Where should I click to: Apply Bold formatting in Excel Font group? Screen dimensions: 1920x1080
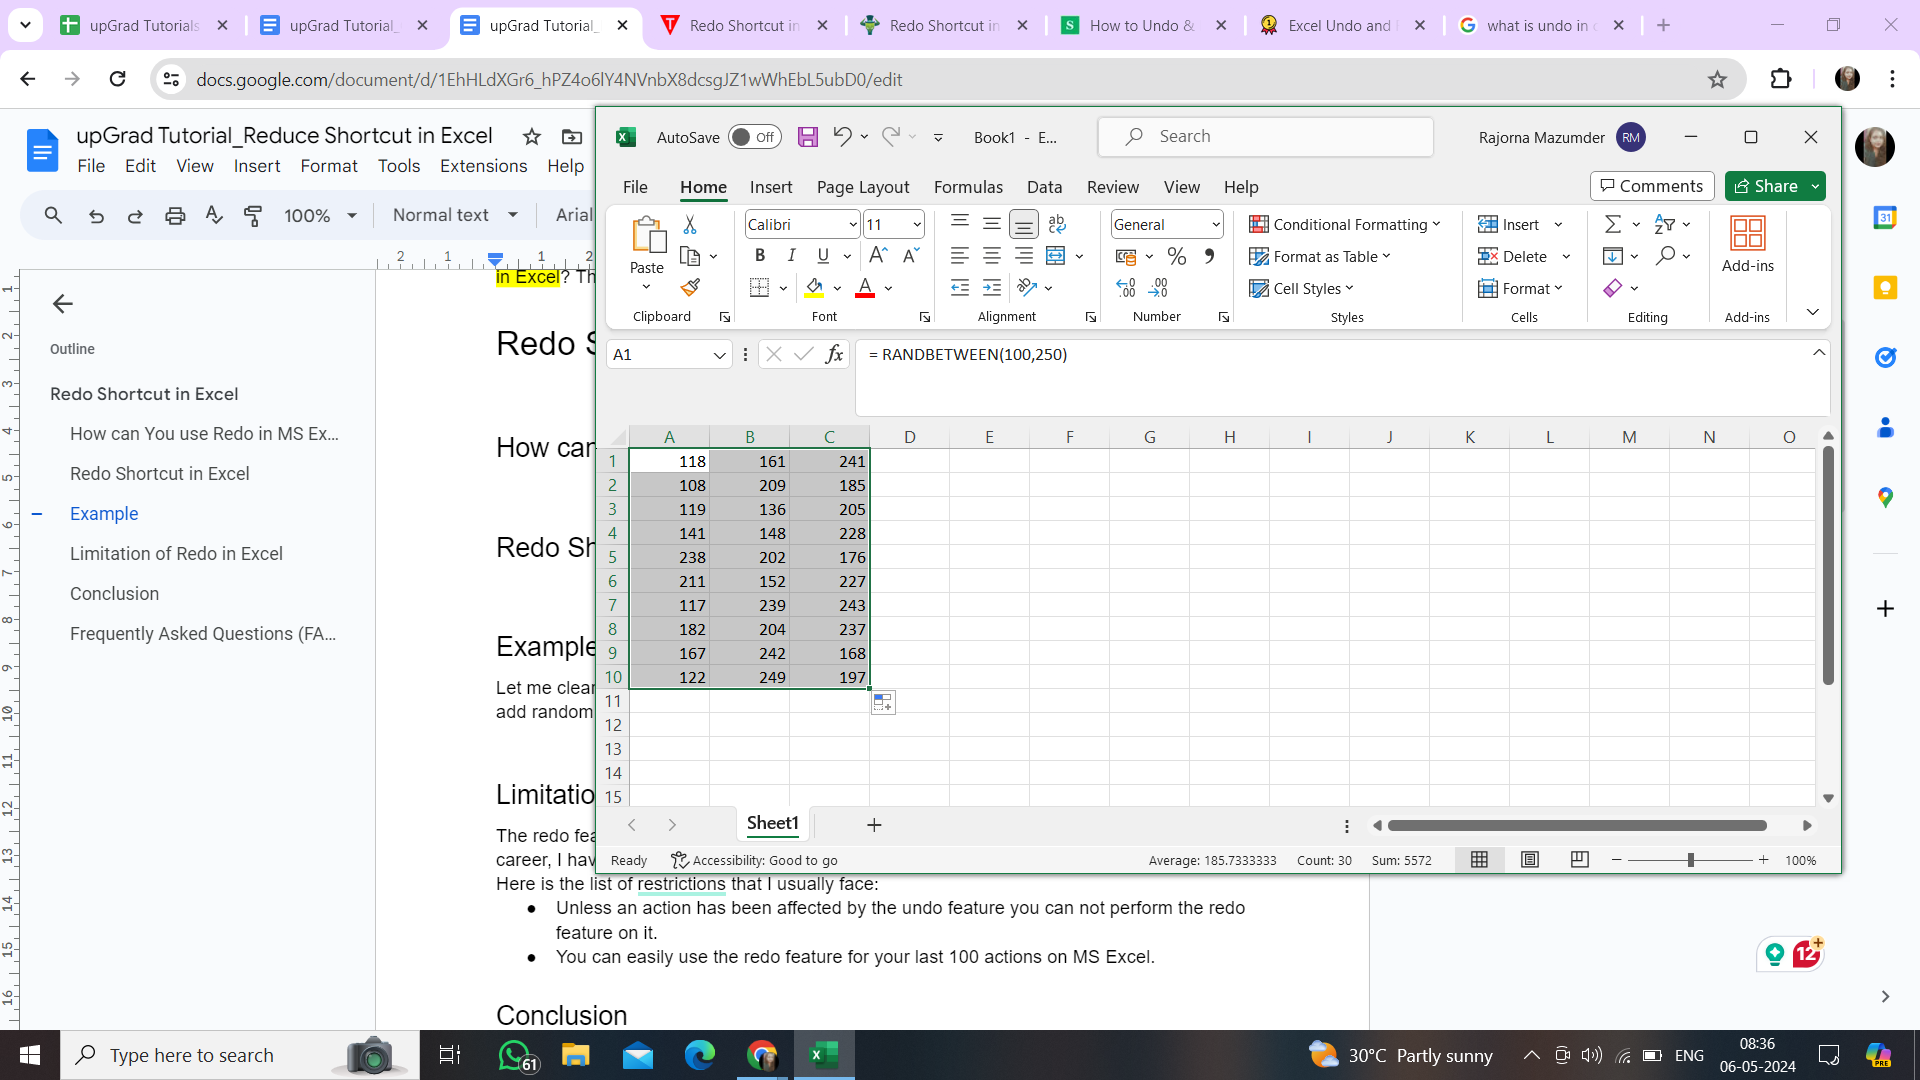pyautogui.click(x=760, y=256)
